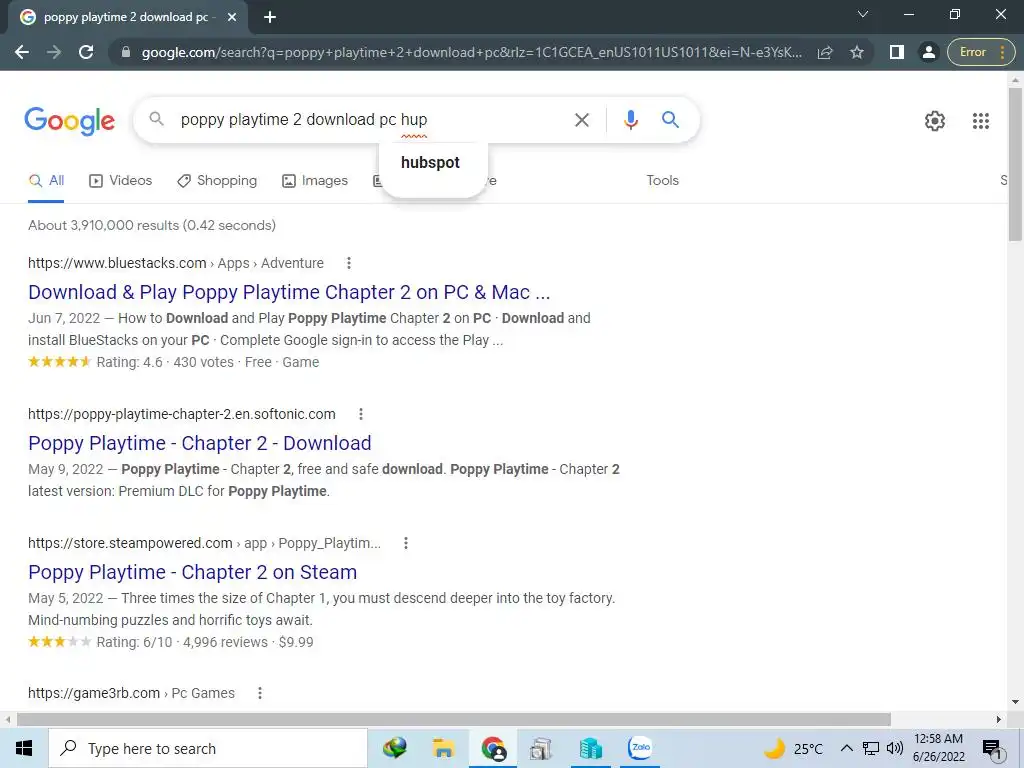The image size is (1024, 768).
Task: Open Download & Play Poppy Playtime link
Action: point(289,292)
